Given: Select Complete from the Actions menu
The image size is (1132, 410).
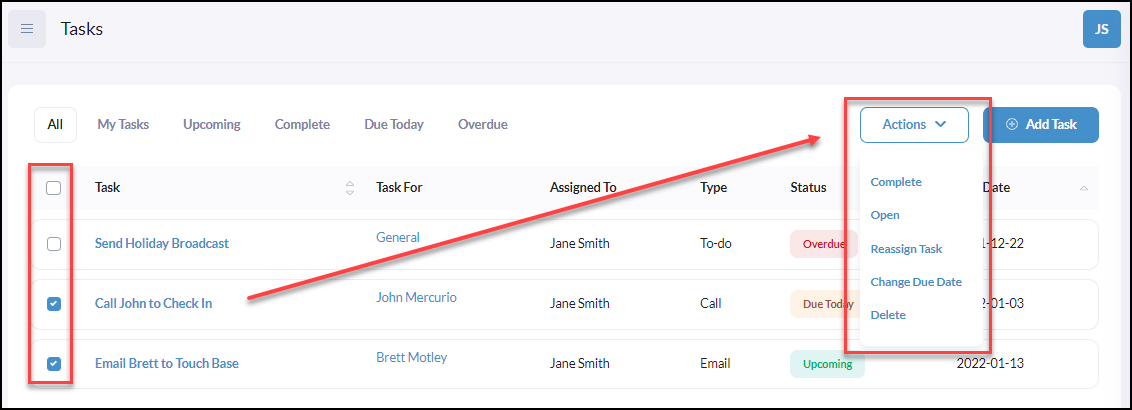Looking at the screenshot, I should (x=896, y=182).
